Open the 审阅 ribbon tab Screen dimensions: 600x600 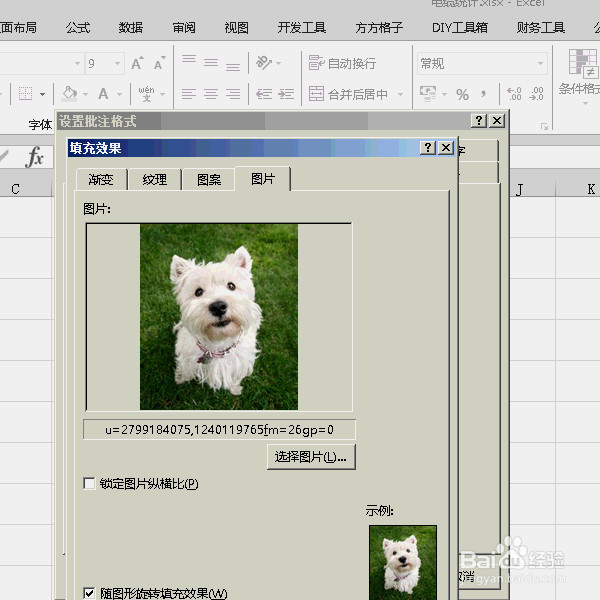(184, 28)
